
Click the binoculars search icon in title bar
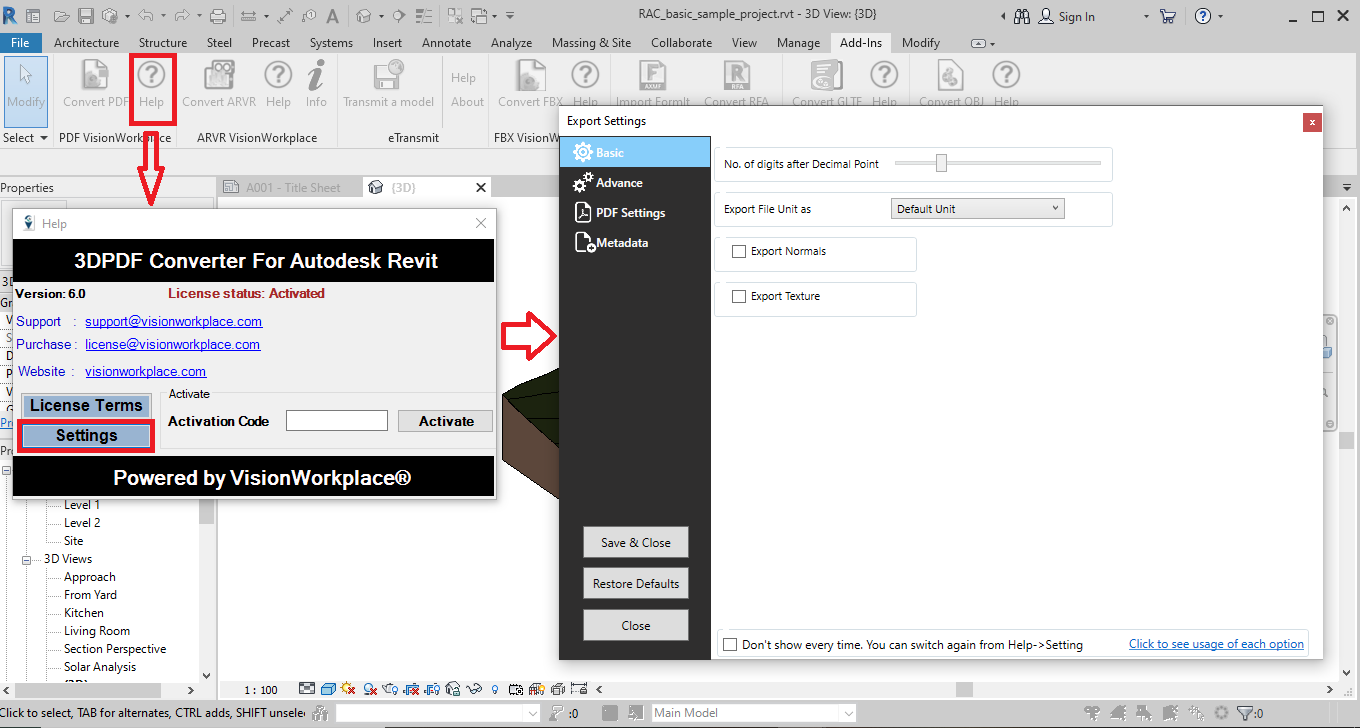coord(1022,16)
